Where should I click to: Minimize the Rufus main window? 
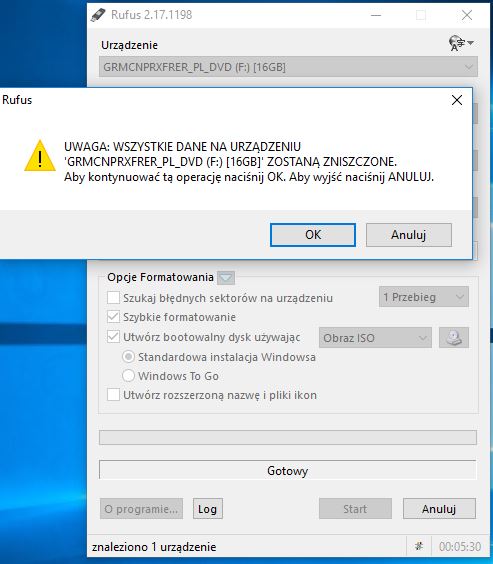tap(376, 15)
